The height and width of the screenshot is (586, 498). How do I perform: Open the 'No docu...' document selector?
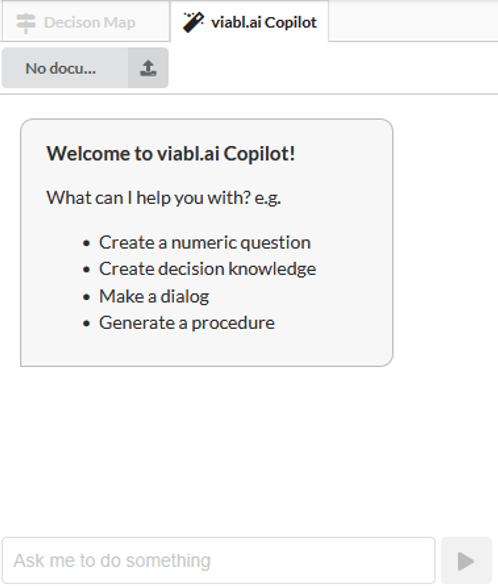[65, 68]
